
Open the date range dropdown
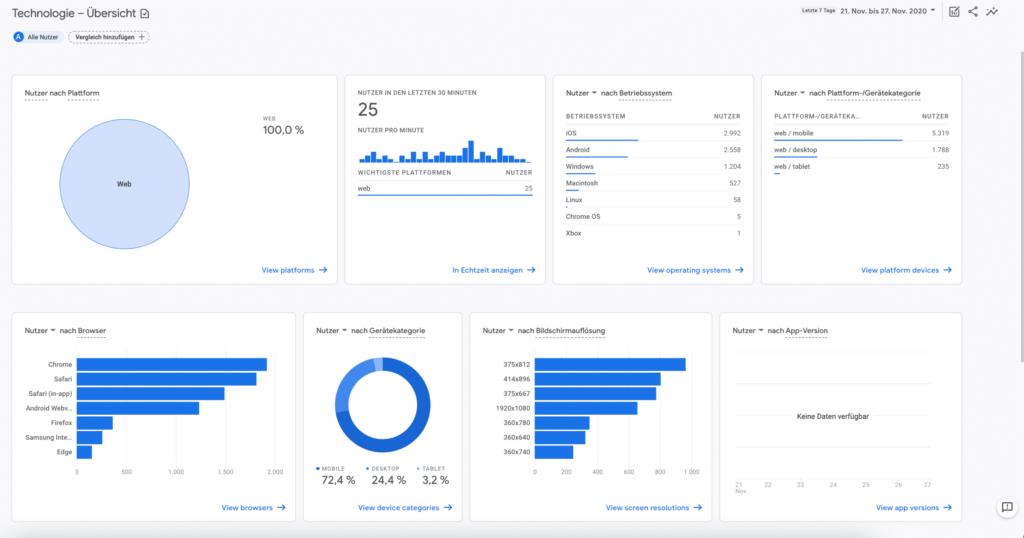tap(933, 11)
